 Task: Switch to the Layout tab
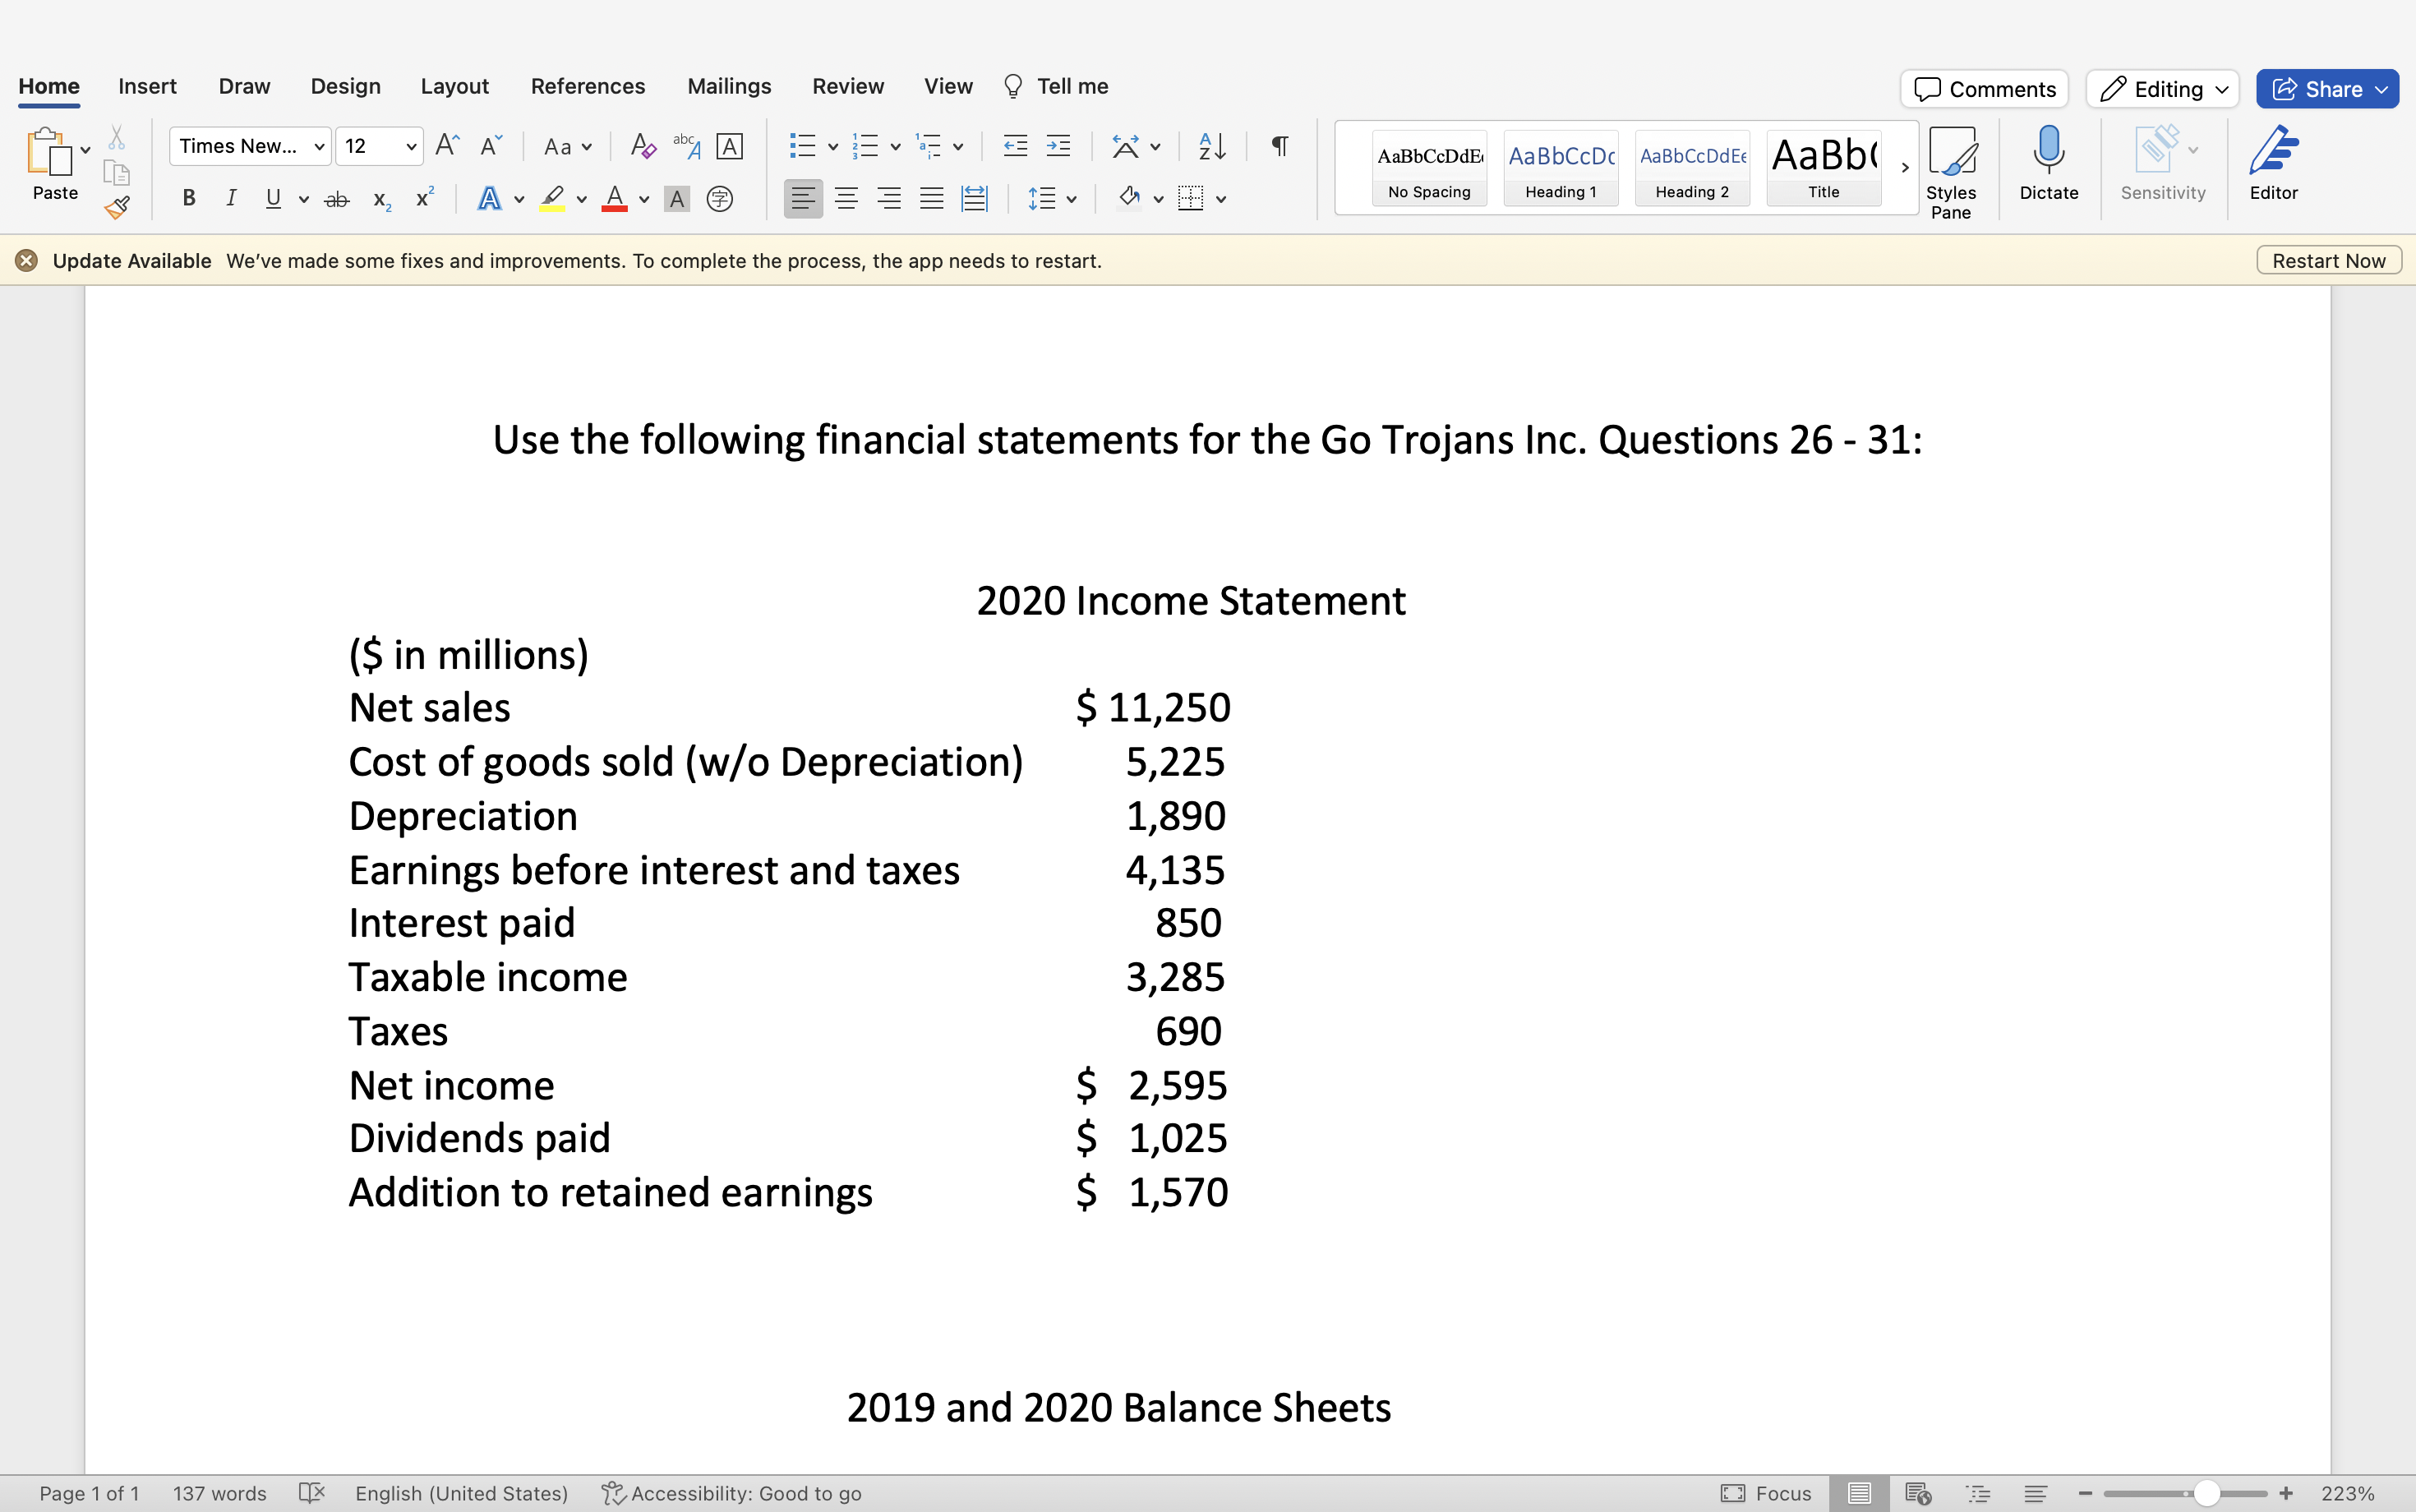point(454,87)
